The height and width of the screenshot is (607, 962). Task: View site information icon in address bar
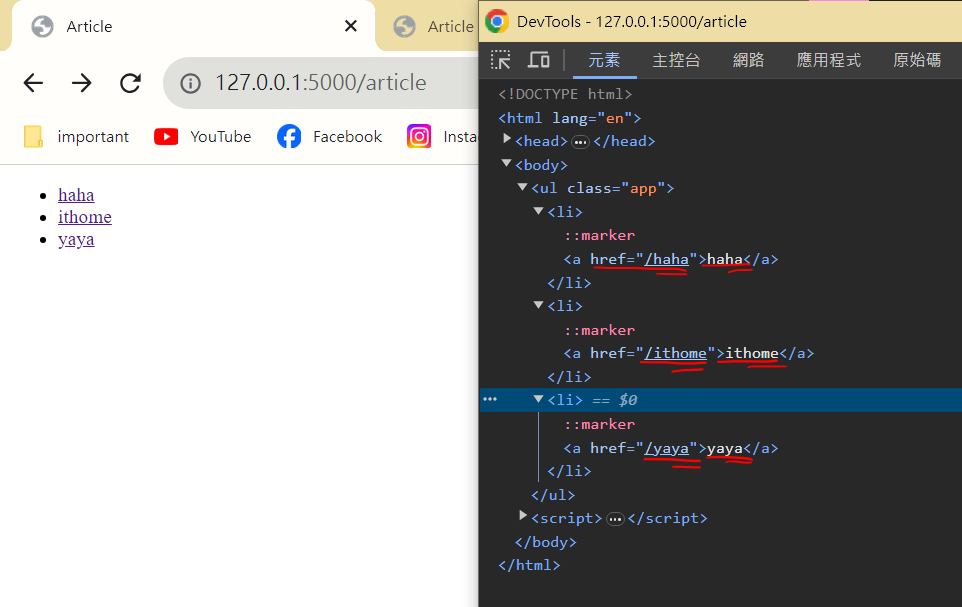(190, 83)
